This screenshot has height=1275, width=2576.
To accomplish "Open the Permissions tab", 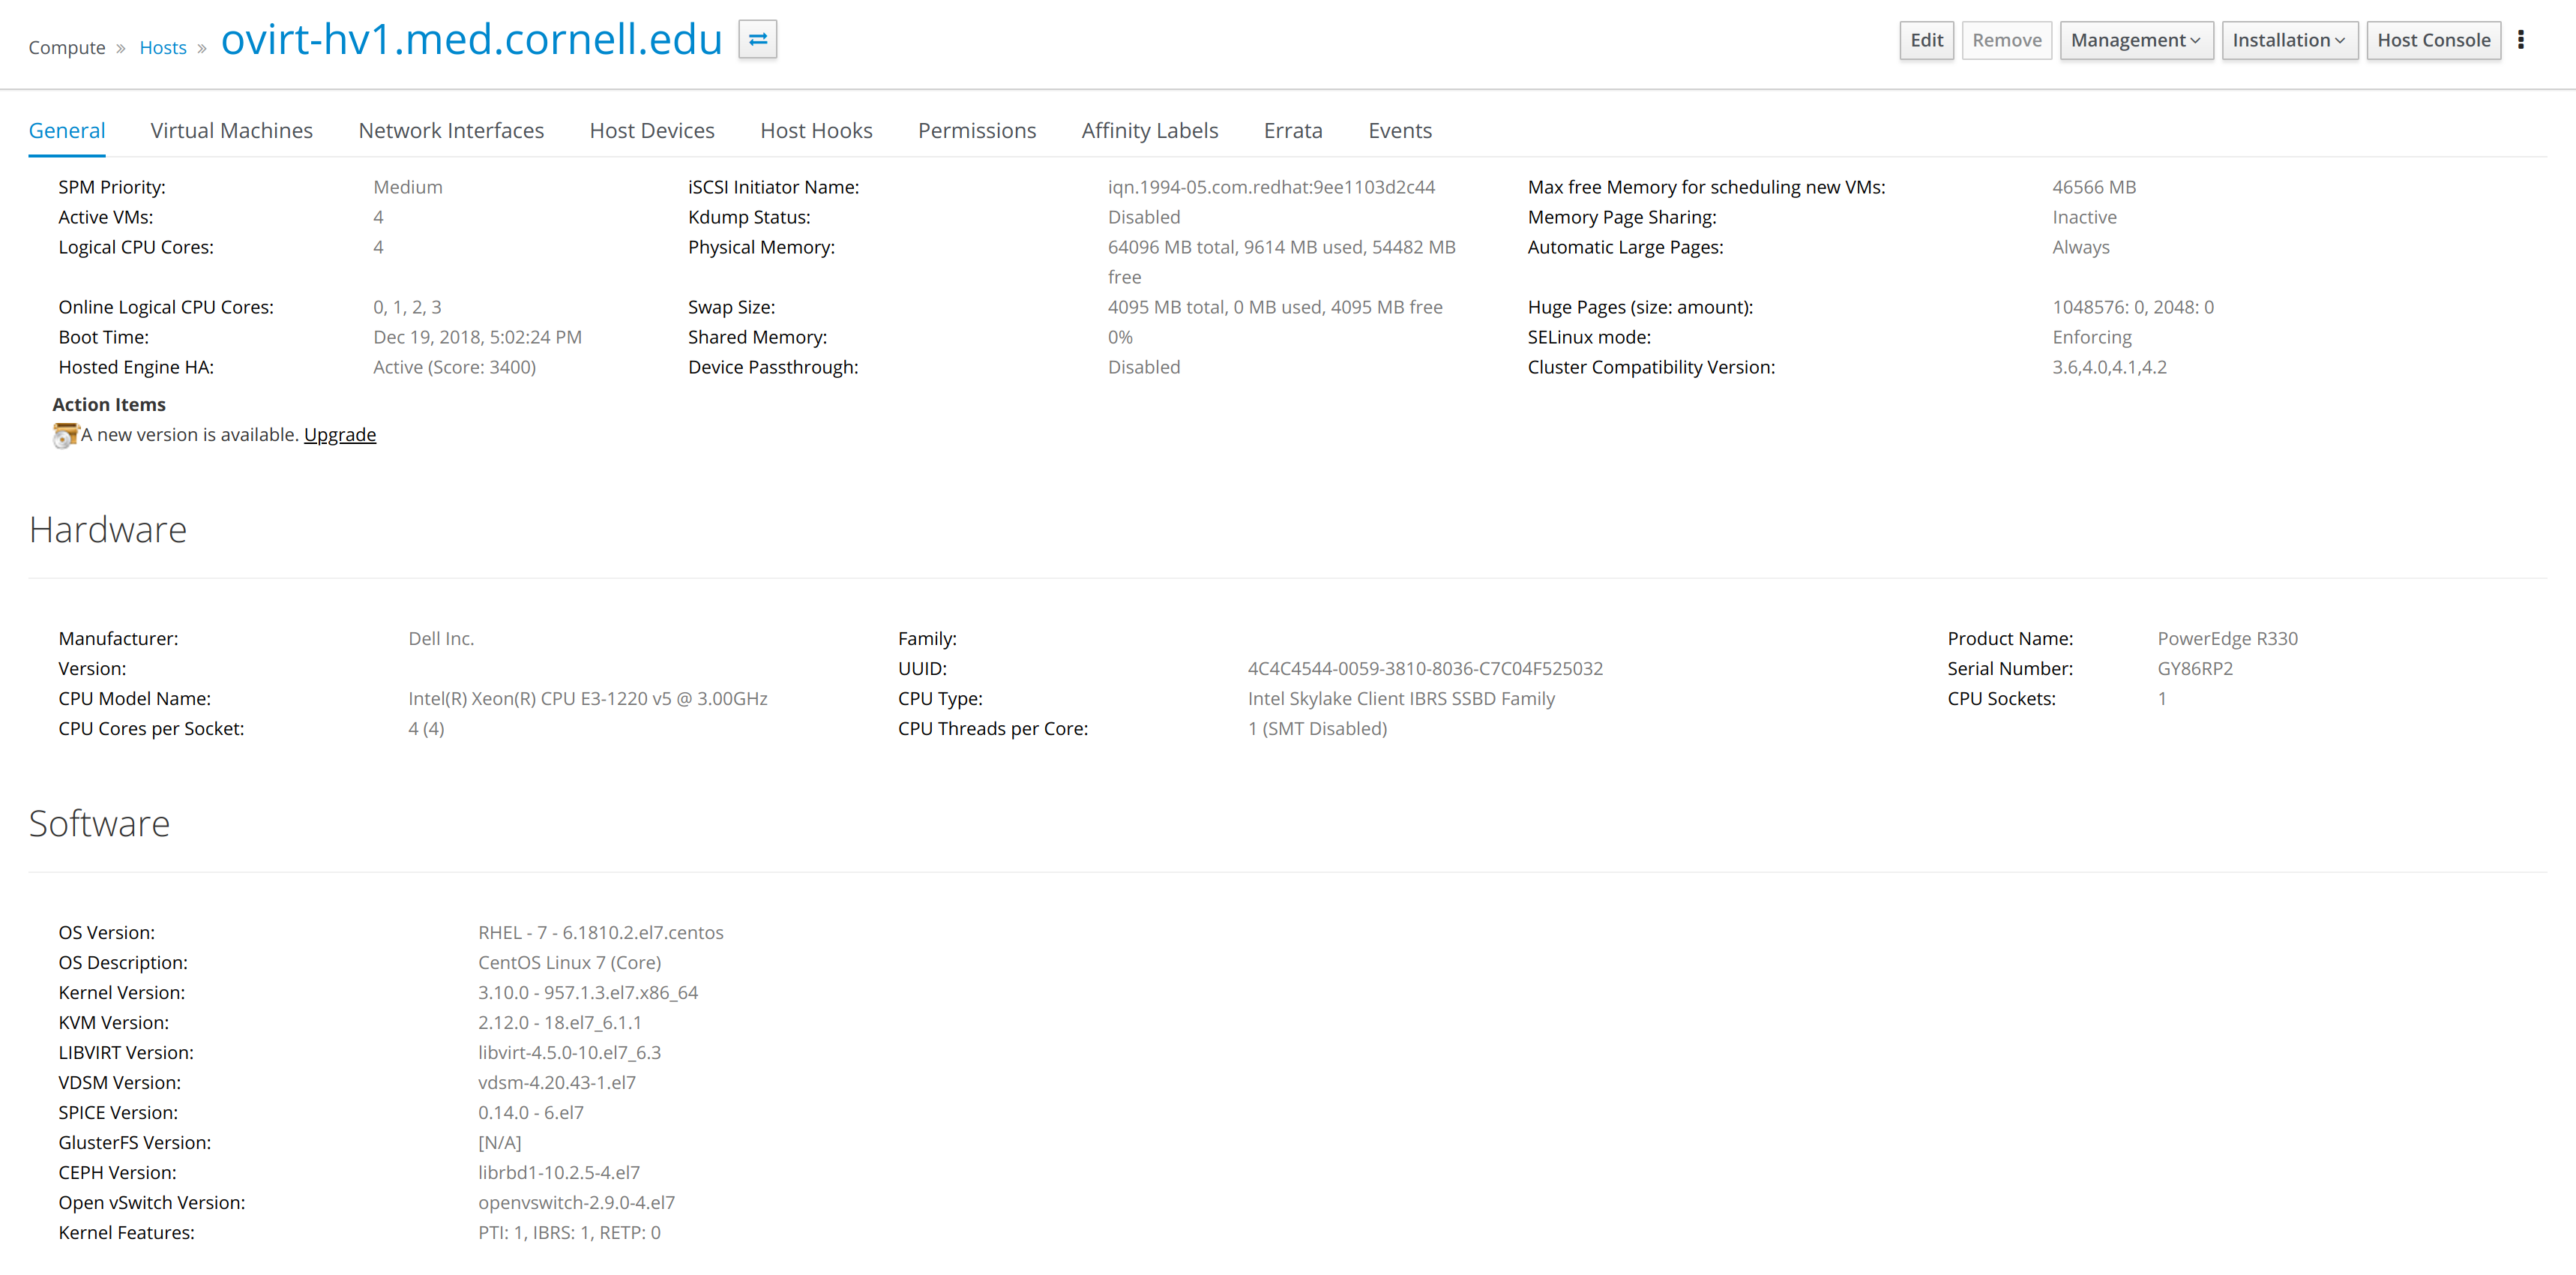I will 977,131.
